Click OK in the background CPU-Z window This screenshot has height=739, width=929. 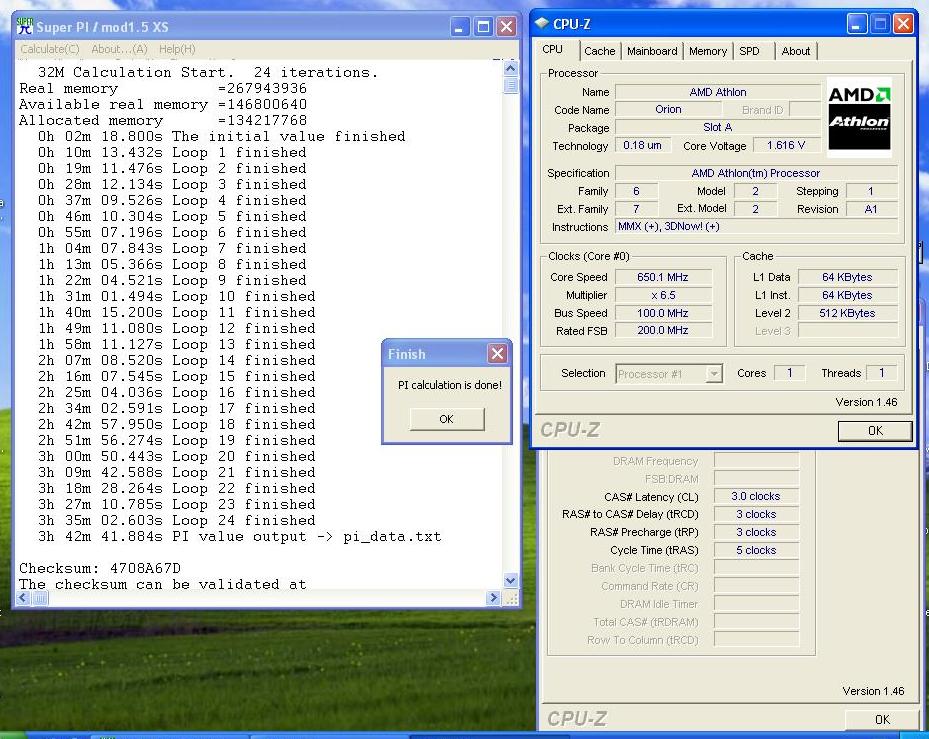click(x=882, y=719)
